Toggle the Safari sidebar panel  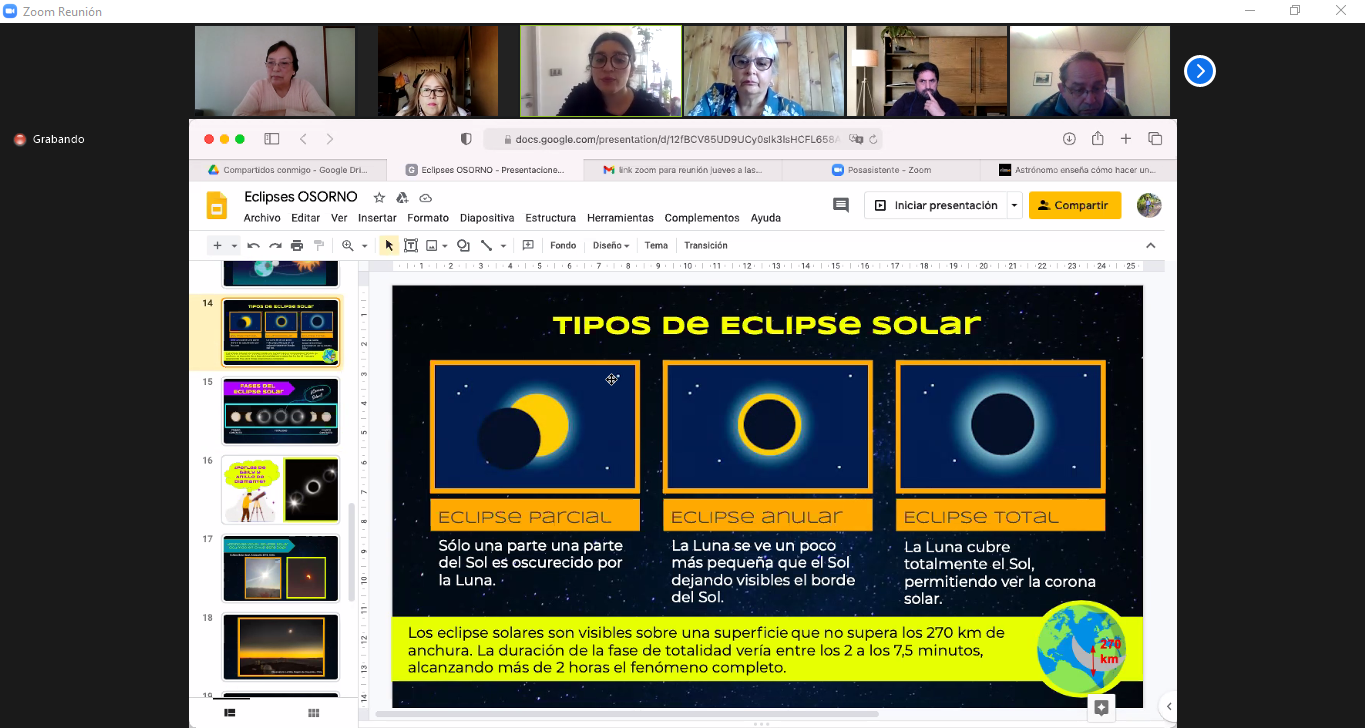click(271, 139)
